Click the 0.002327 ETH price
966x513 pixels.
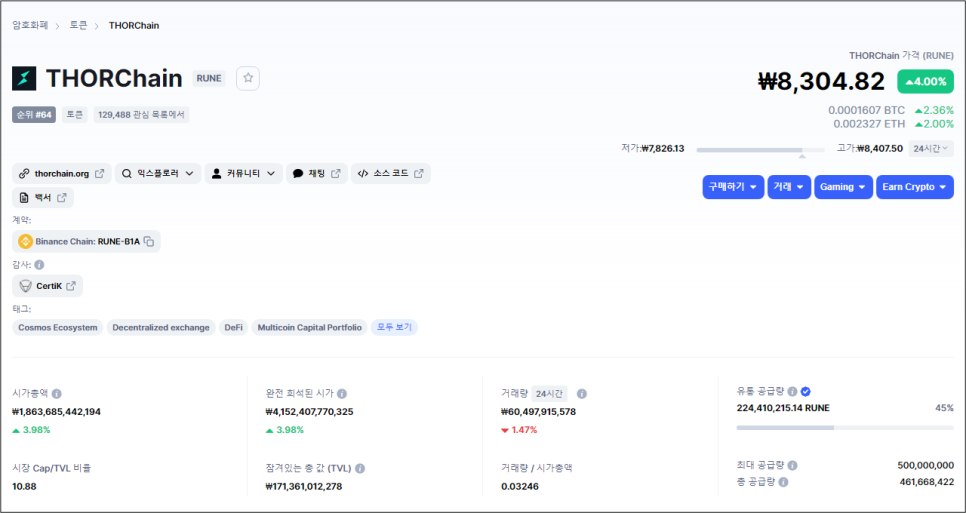click(869, 124)
